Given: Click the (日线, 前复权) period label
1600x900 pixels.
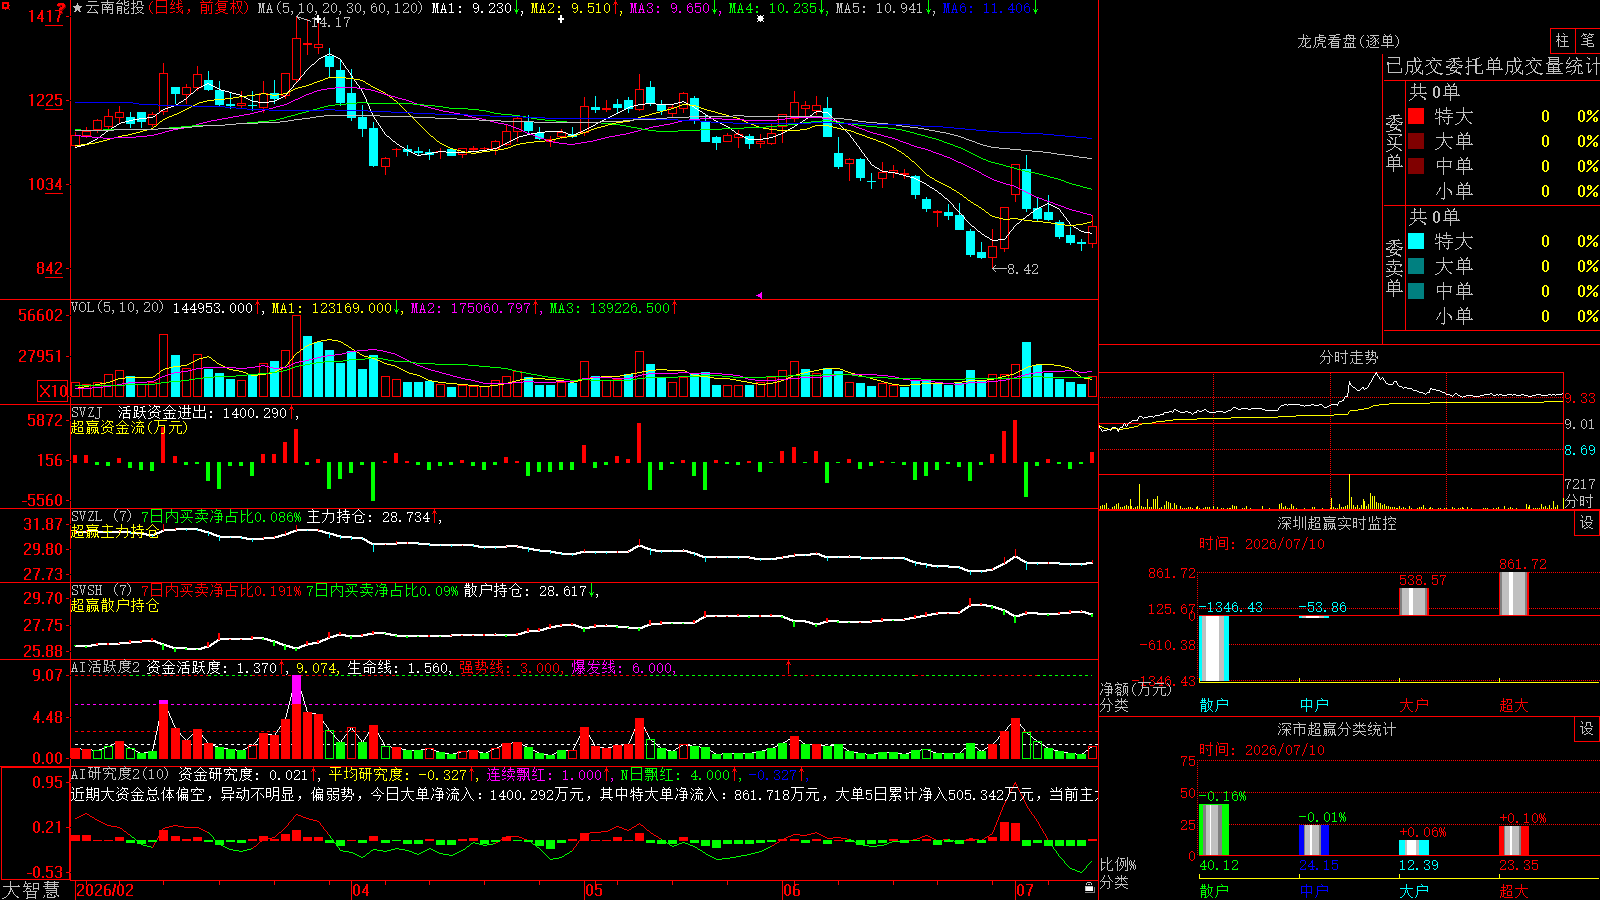Looking at the screenshot, I should 198,8.
